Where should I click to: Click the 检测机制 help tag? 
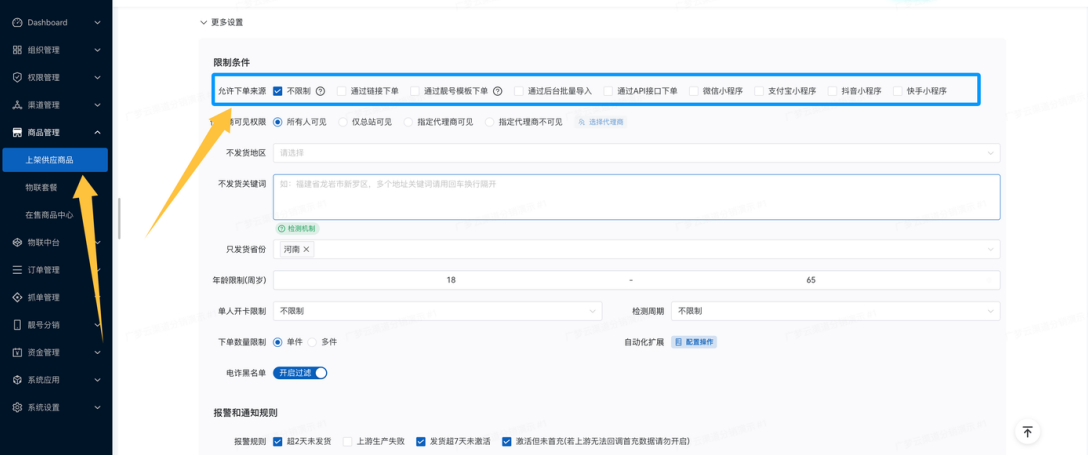click(x=297, y=228)
